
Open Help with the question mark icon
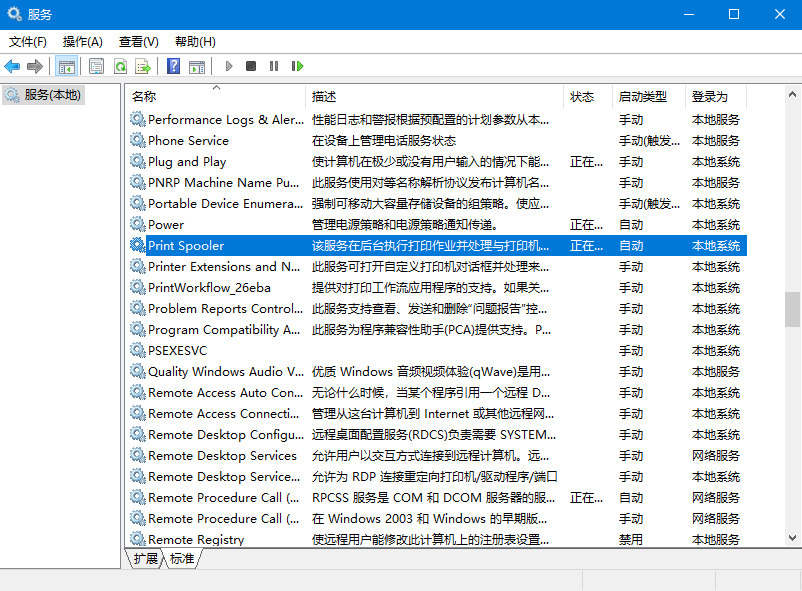coord(173,66)
